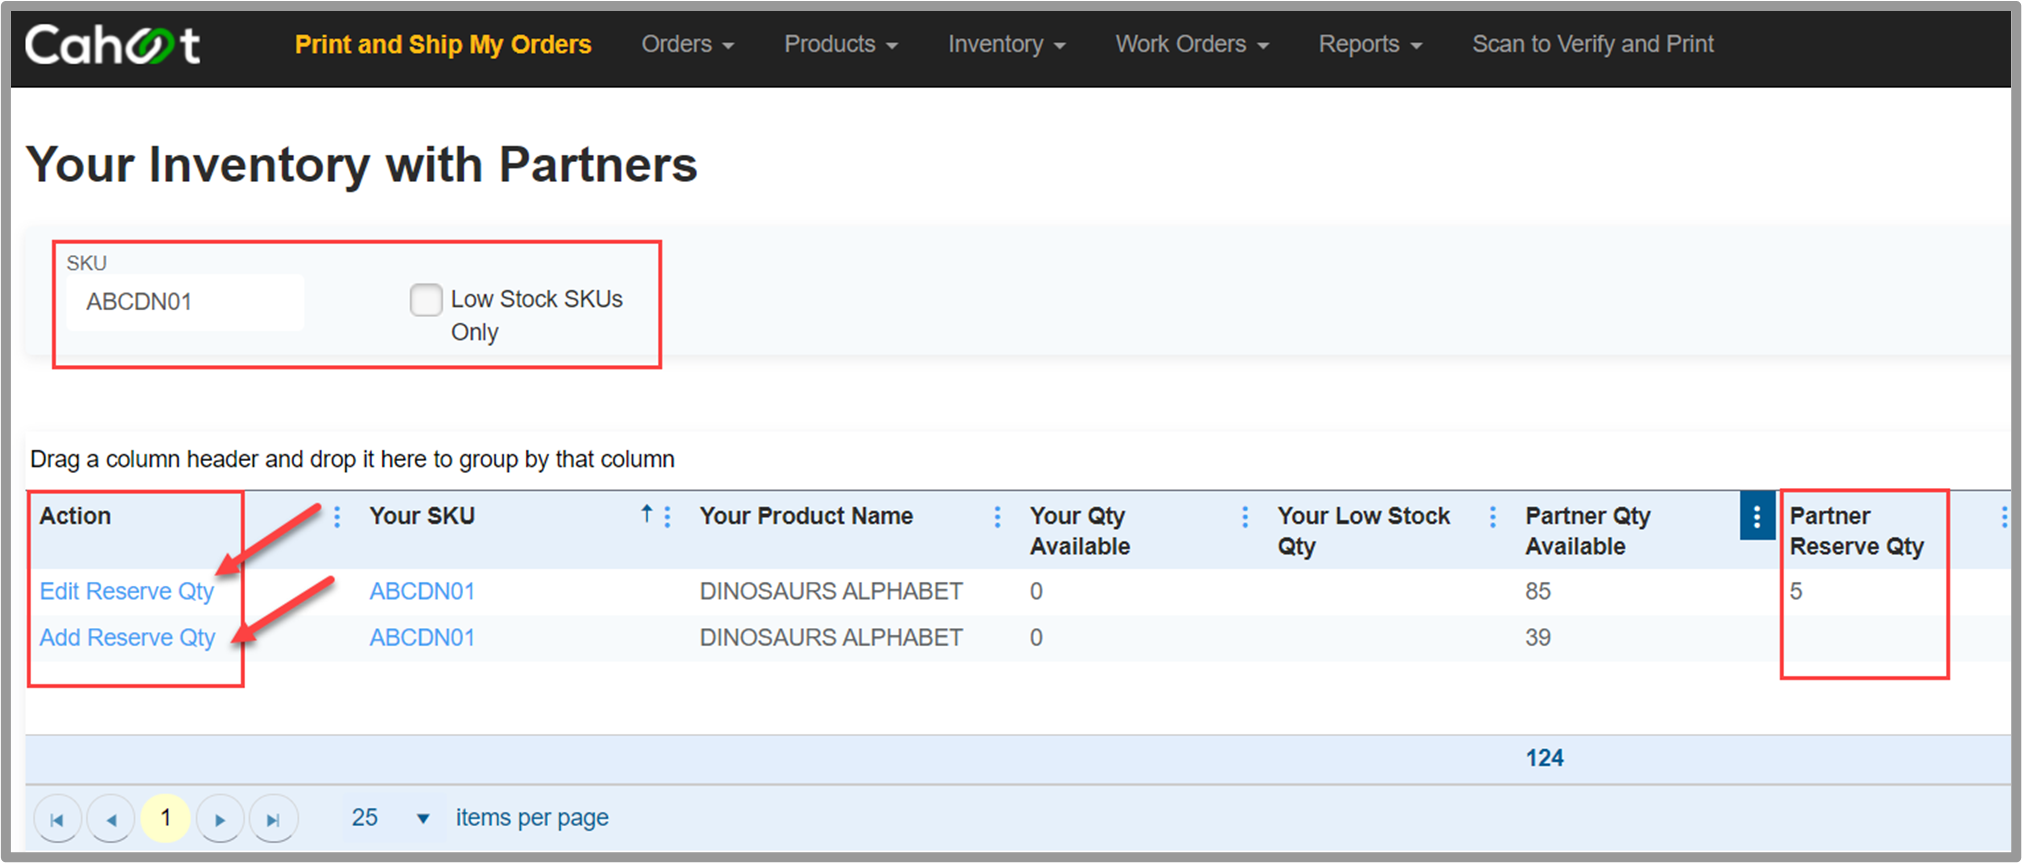Open the Products menu
The image size is (2022, 863).
[x=841, y=45]
